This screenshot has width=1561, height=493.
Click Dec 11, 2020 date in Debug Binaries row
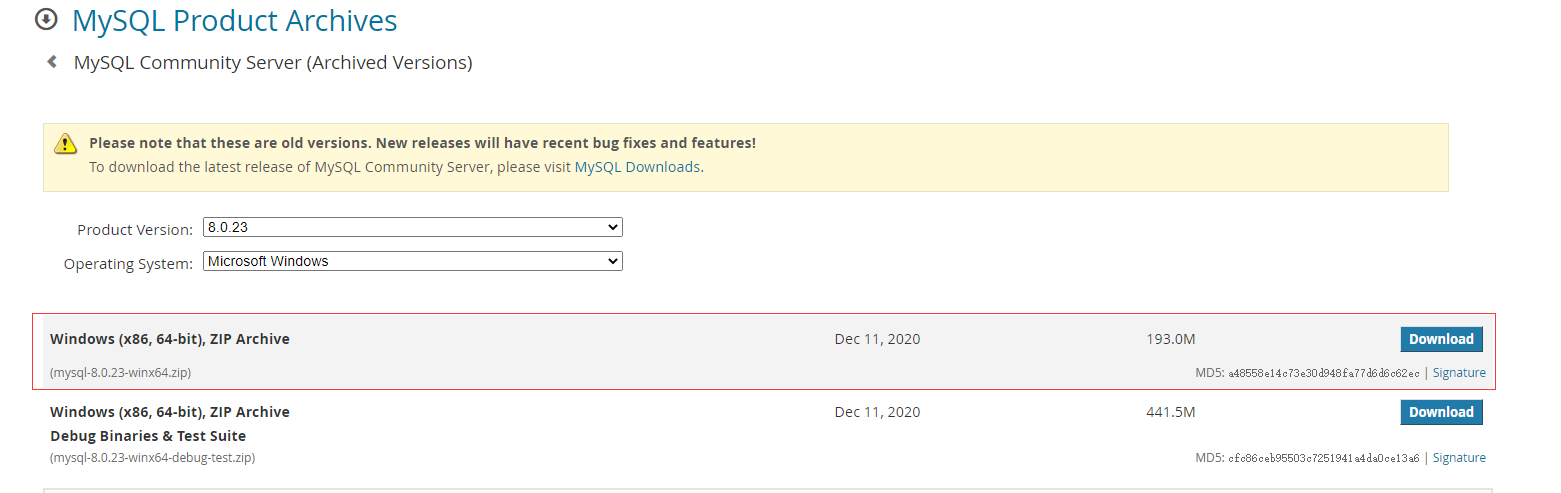tap(877, 412)
